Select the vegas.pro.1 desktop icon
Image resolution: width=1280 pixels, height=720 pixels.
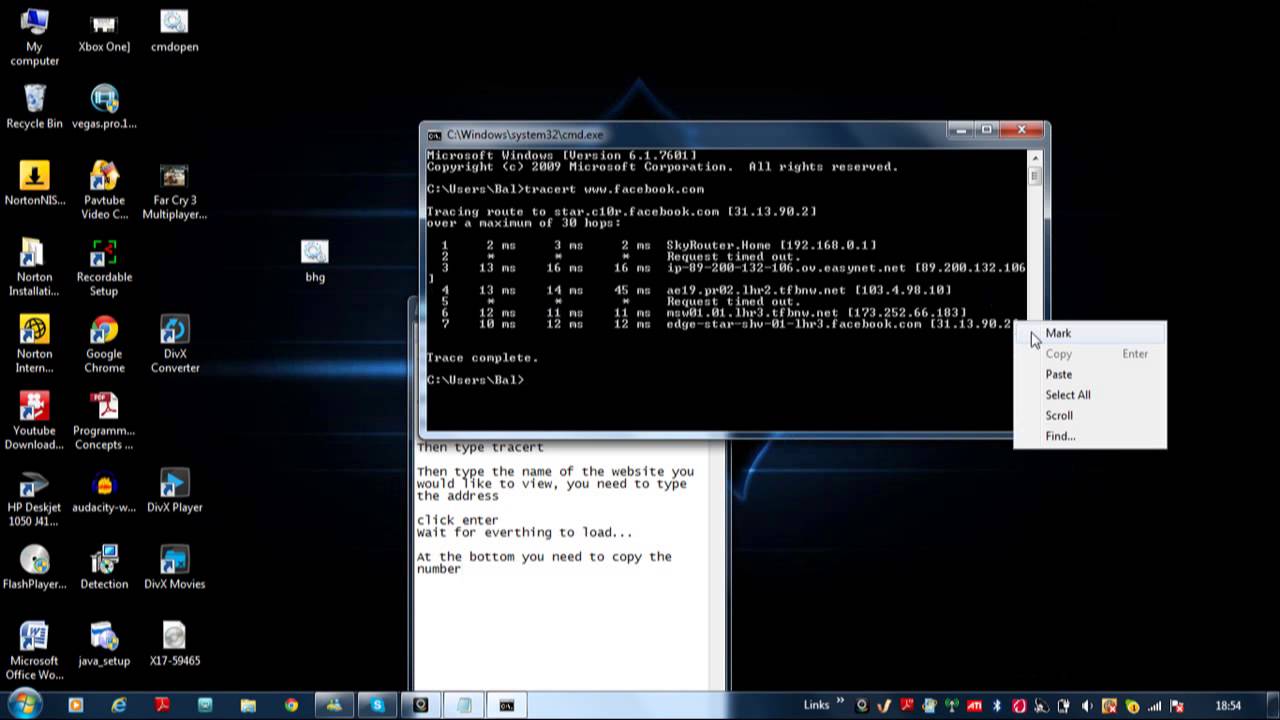(104, 108)
